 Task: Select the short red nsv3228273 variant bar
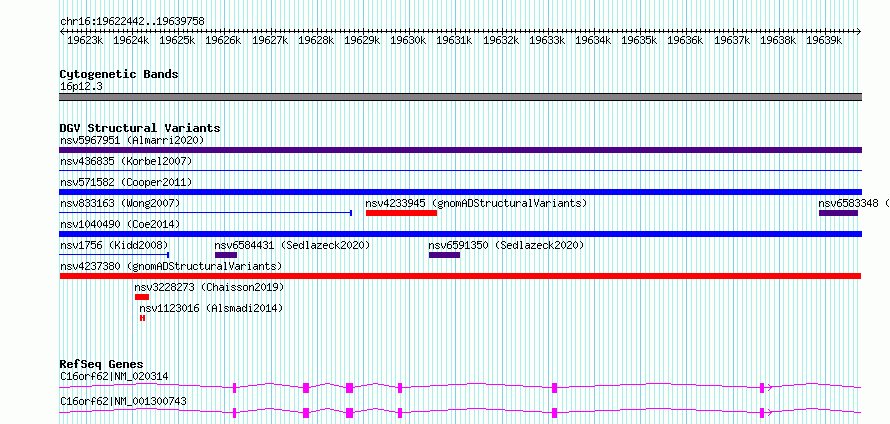[x=142, y=297]
